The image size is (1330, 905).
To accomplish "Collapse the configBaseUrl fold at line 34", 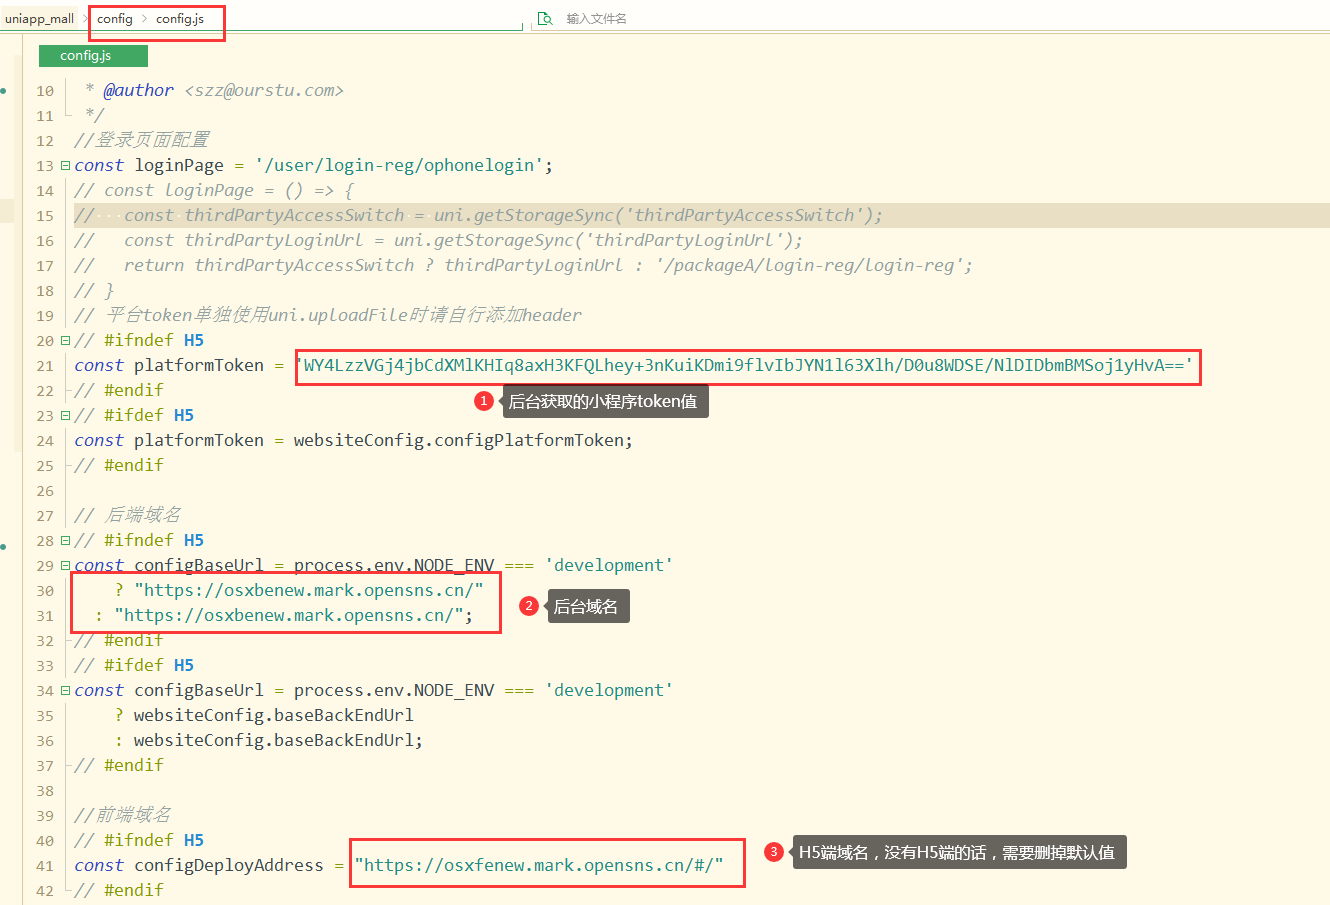I will (65, 691).
